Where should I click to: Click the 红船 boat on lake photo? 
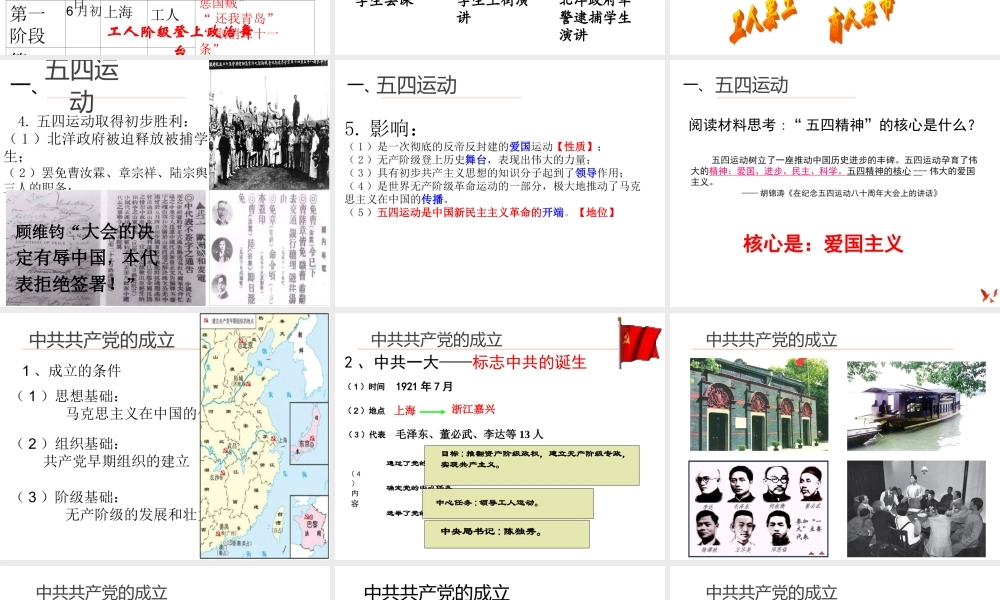click(916, 406)
